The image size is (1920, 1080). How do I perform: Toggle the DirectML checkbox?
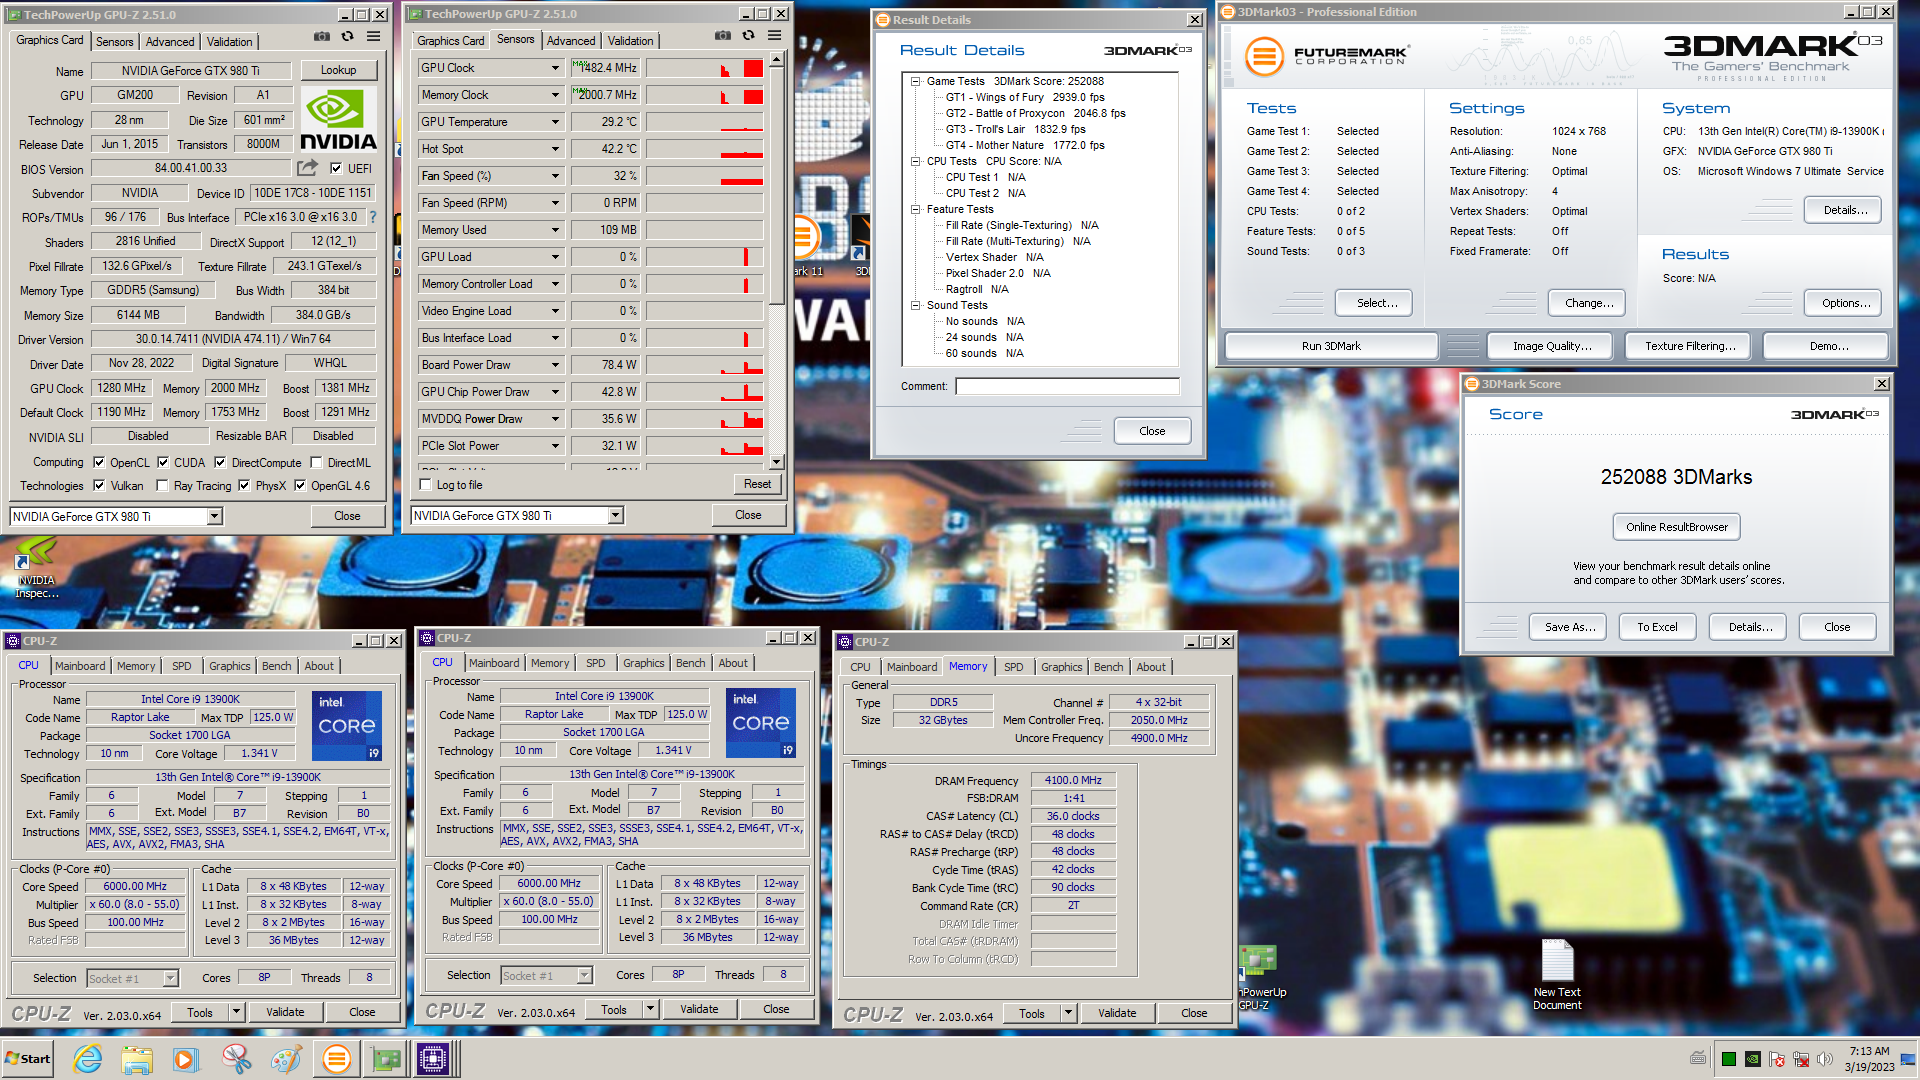click(316, 462)
